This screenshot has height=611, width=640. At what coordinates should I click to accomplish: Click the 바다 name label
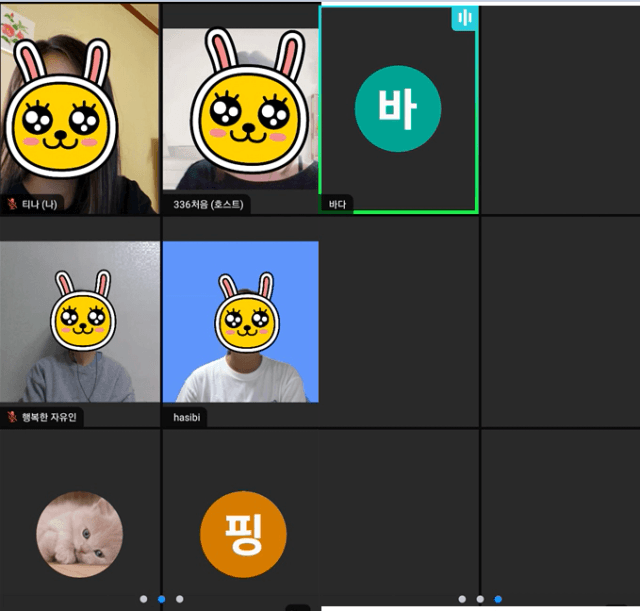(x=337, y=204)
